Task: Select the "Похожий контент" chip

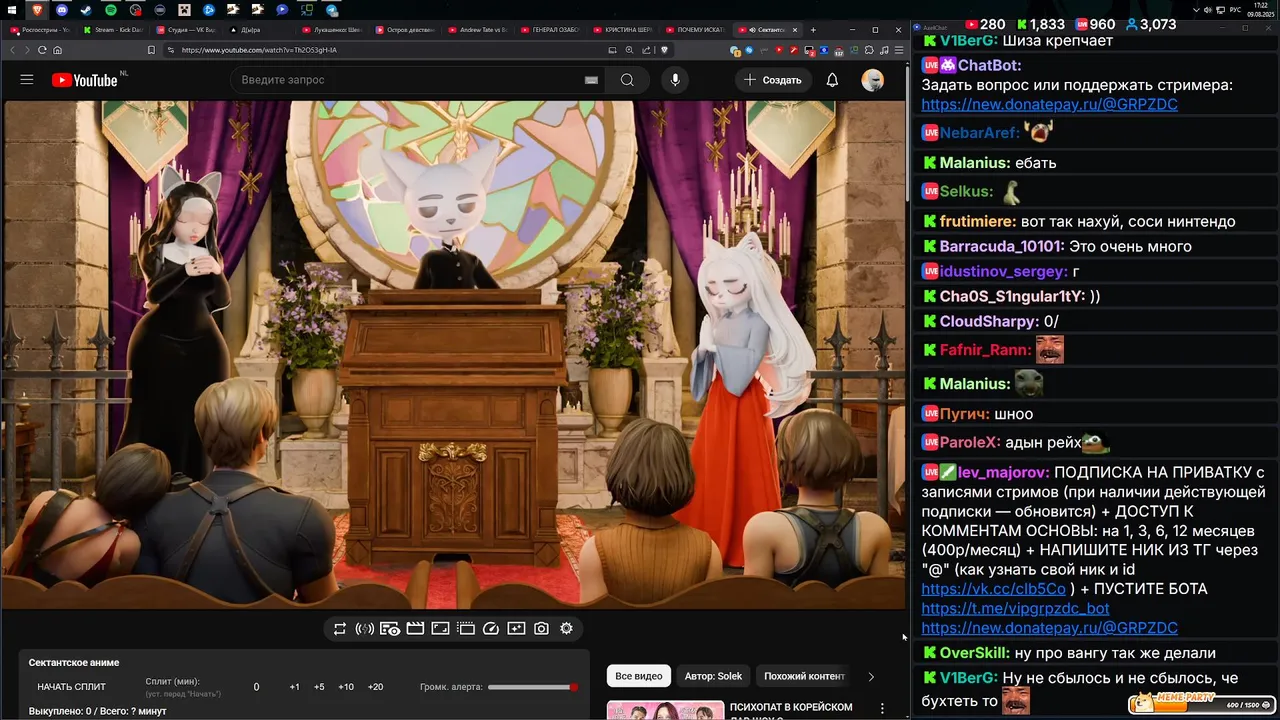Action: pyautogui.click(x=805, y=676)
